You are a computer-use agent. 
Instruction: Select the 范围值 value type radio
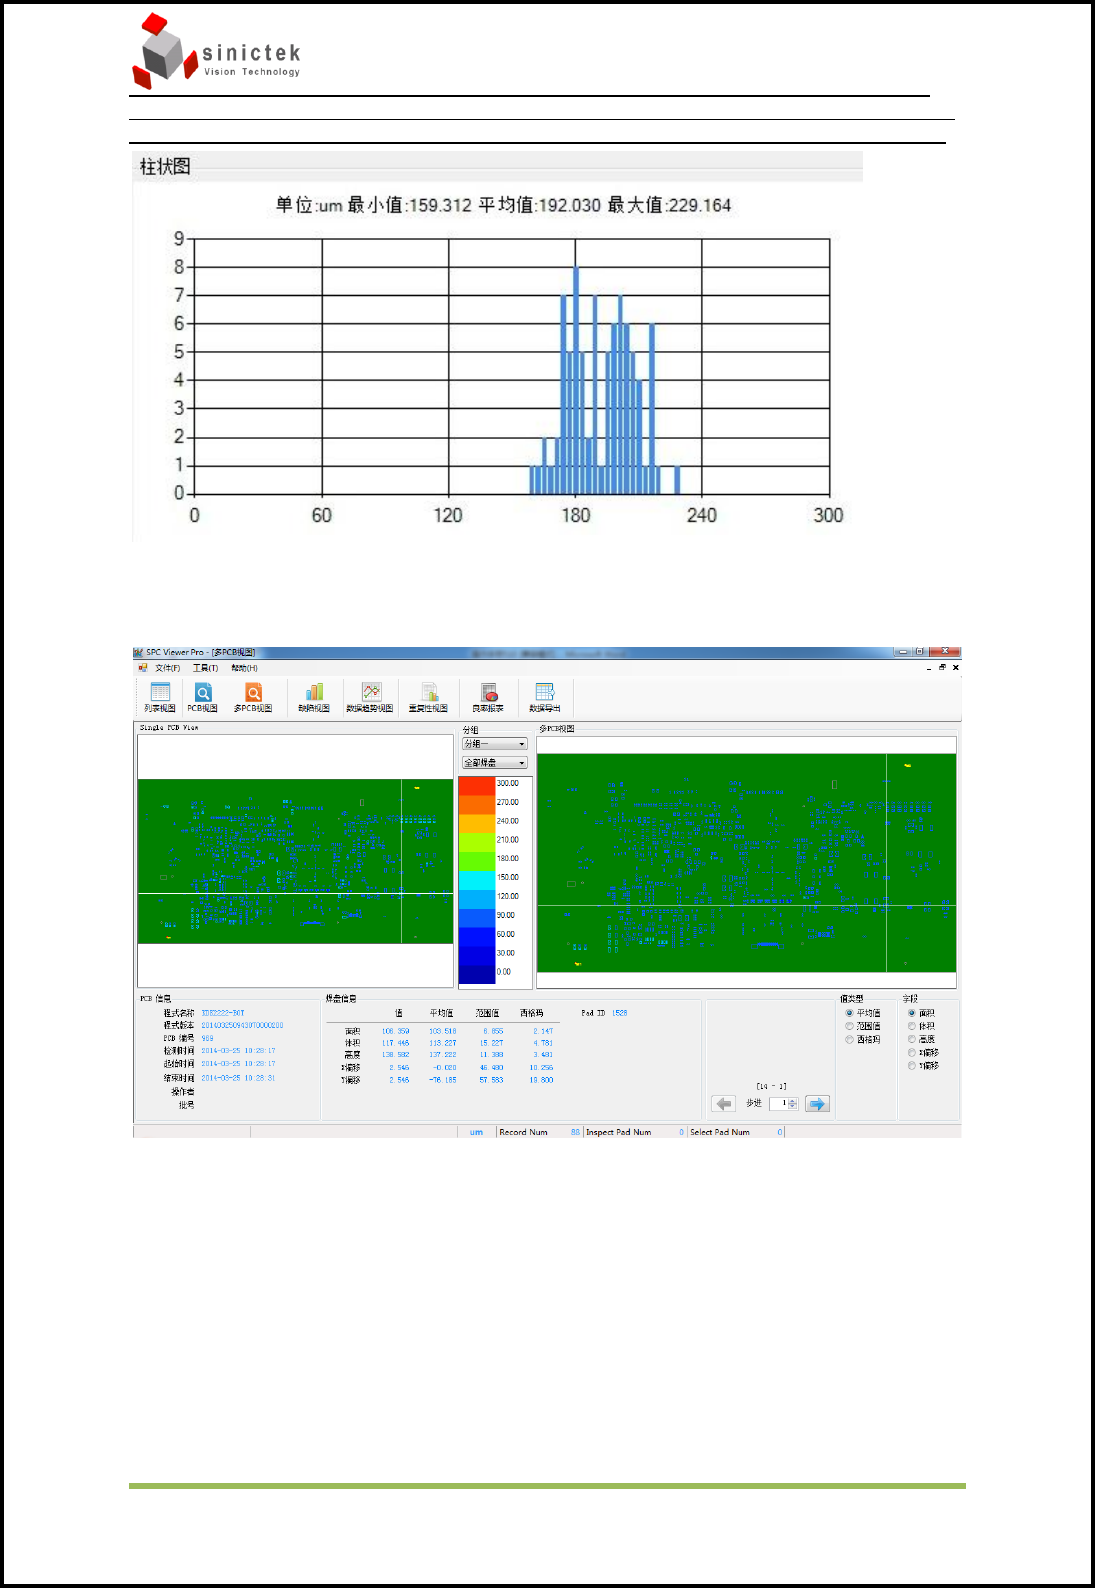click(x=863, y=1026)
